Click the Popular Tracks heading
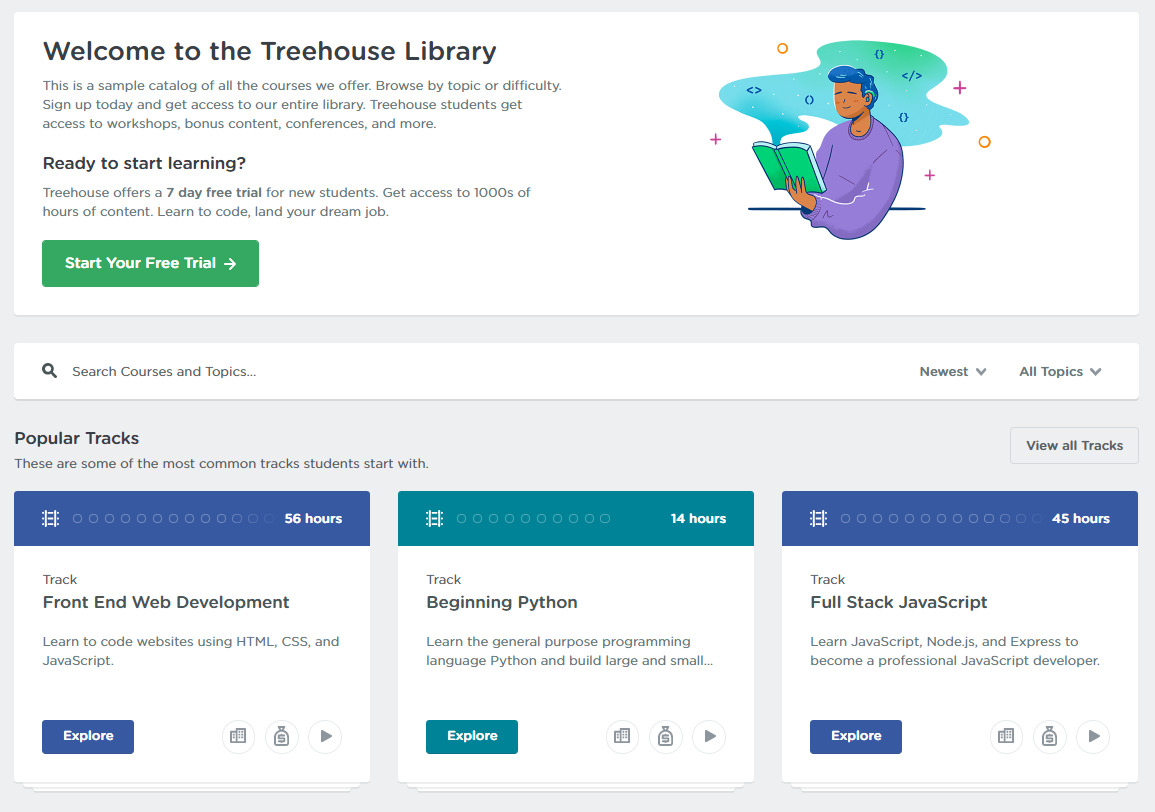This screenshot has height=812, width=1155. 77,438
